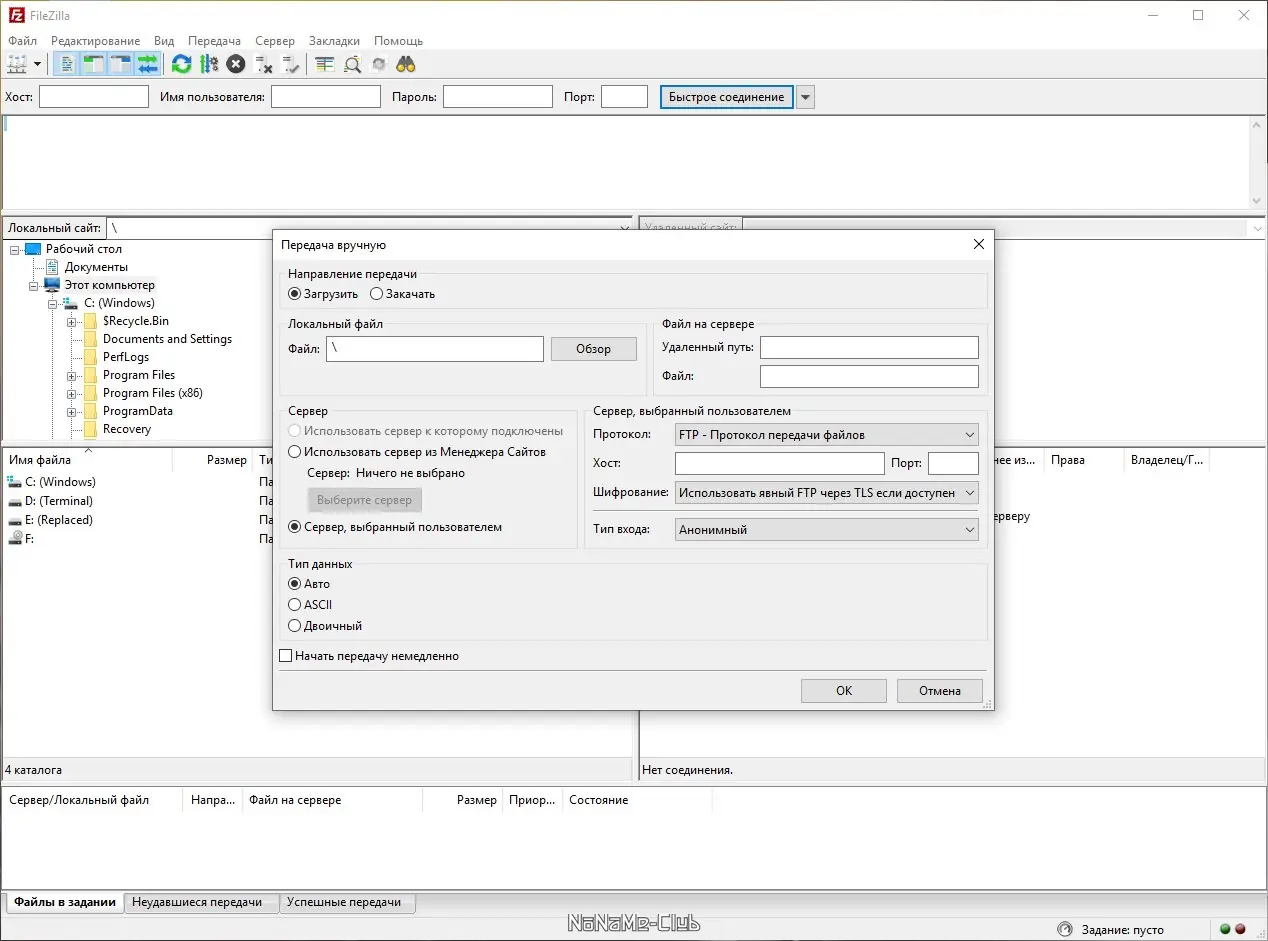Expand the ProgramData folder
Screen dimensions: 1268x941
(72, 411)
